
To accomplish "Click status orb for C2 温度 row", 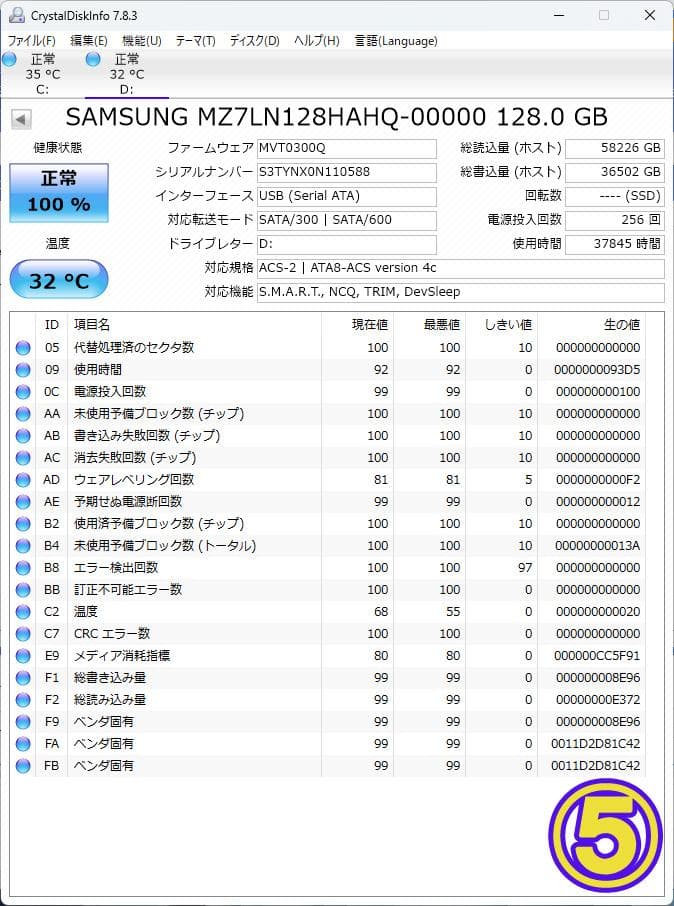I will (x=23, y=612).
